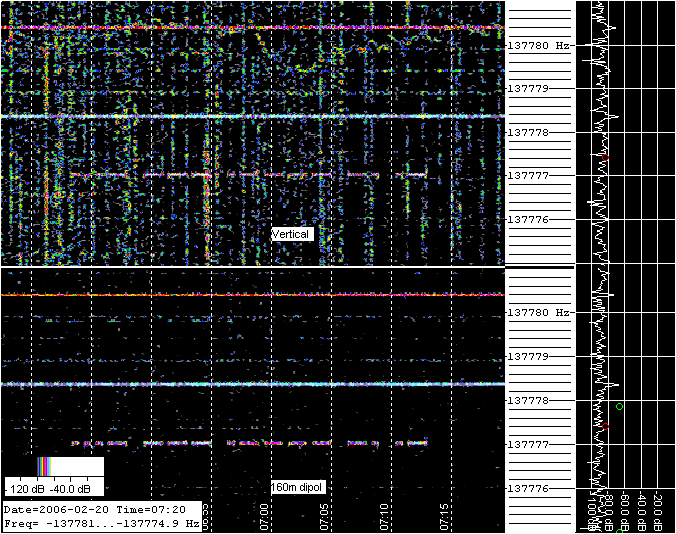Click the red carrier line atop the 160m dipol spectrogram
The image size is (676, 534).
click(x=253, y=295)
